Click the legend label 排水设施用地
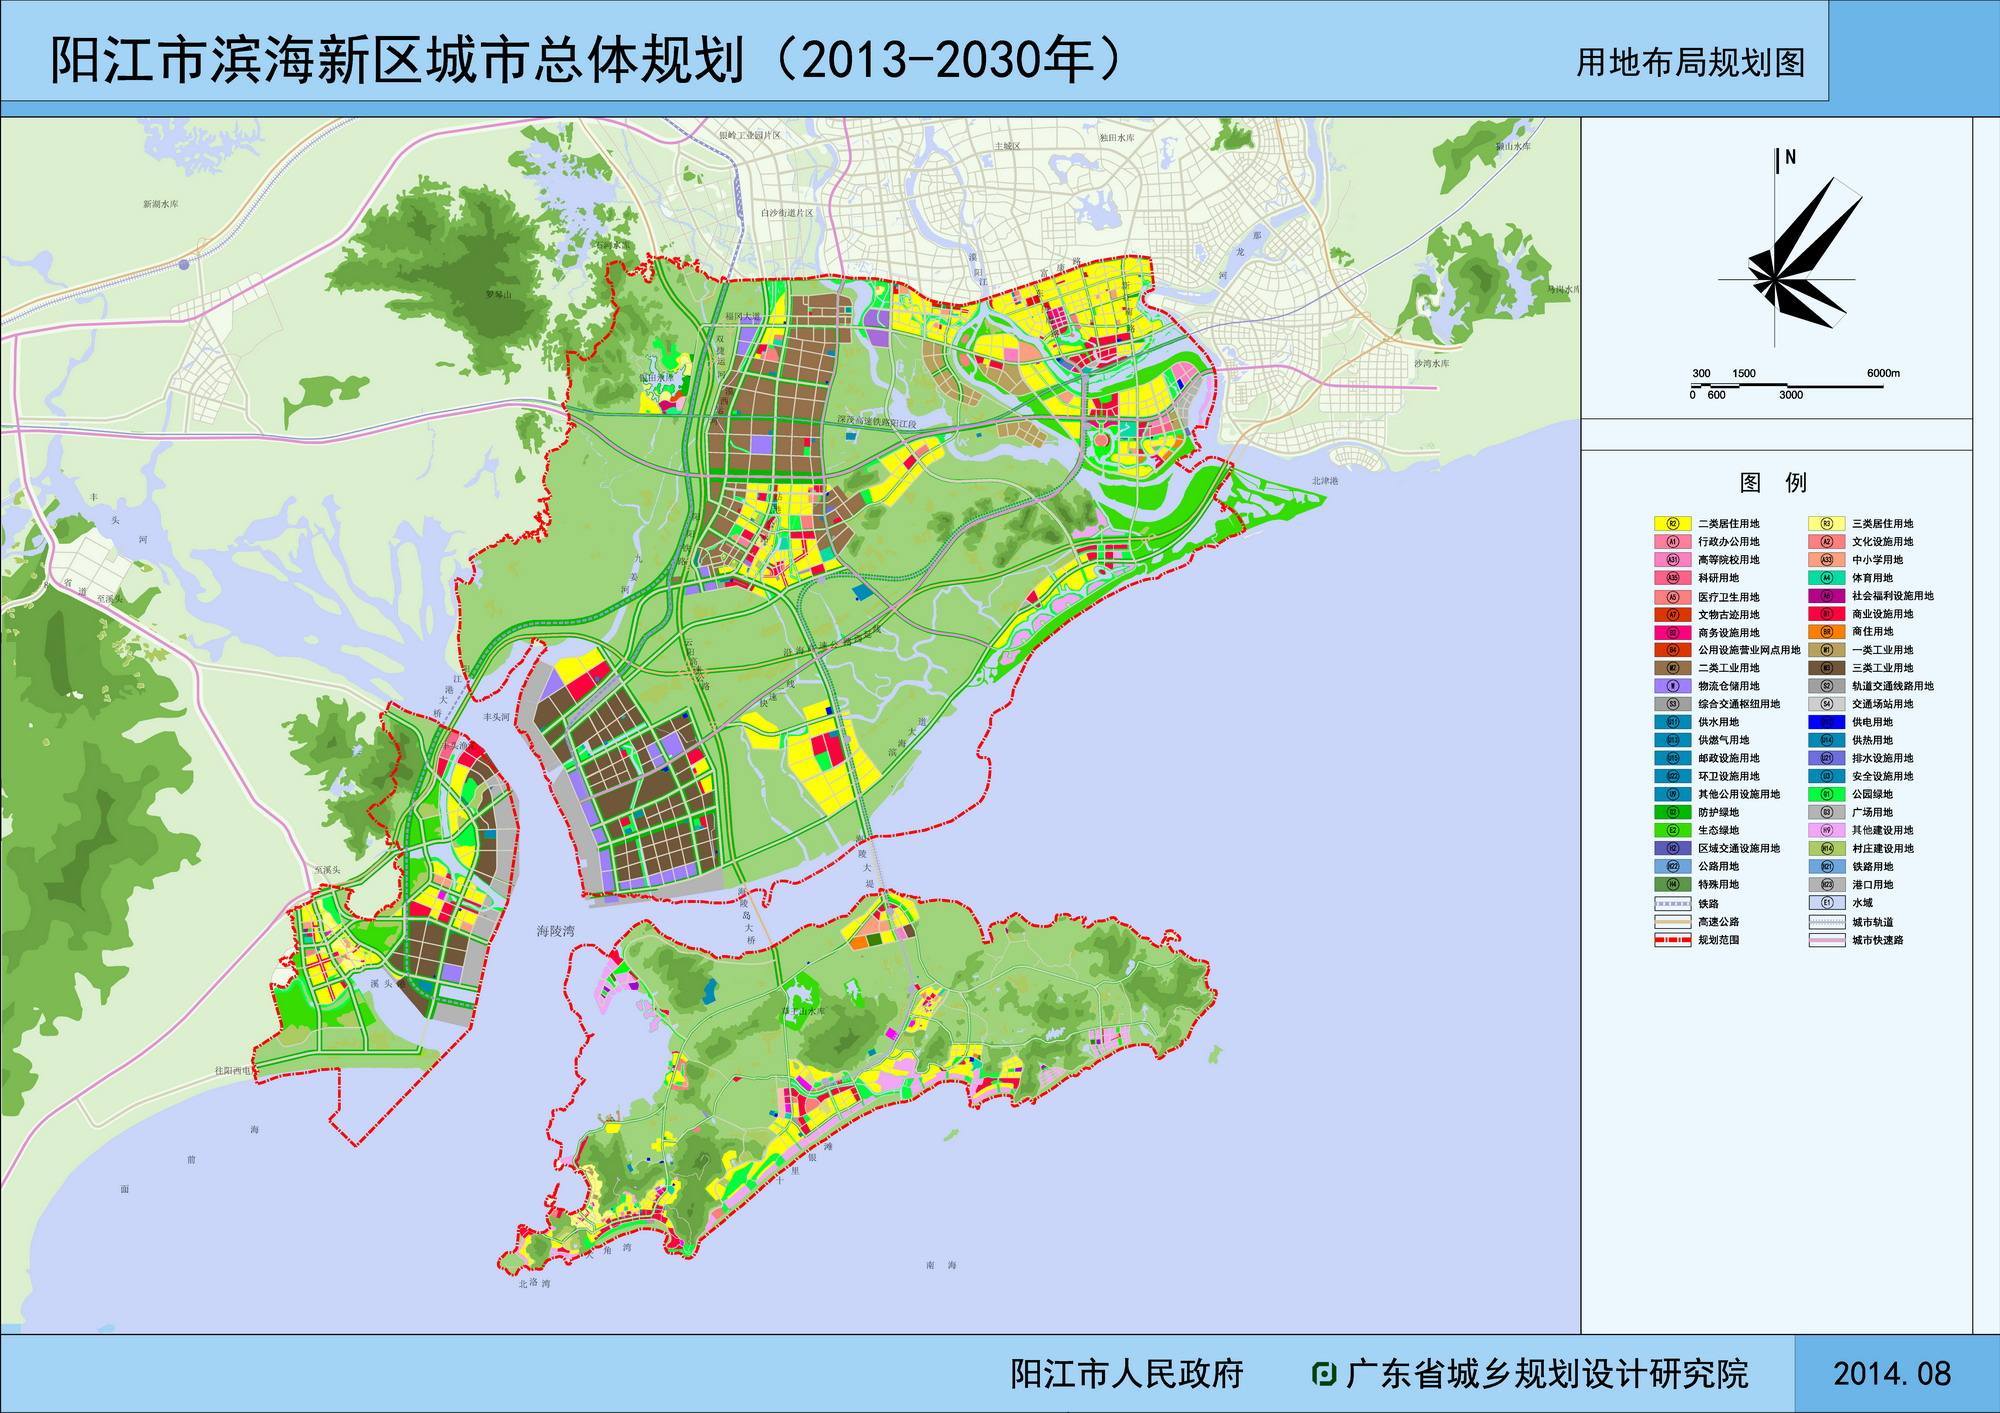 tap(1882, 757)
